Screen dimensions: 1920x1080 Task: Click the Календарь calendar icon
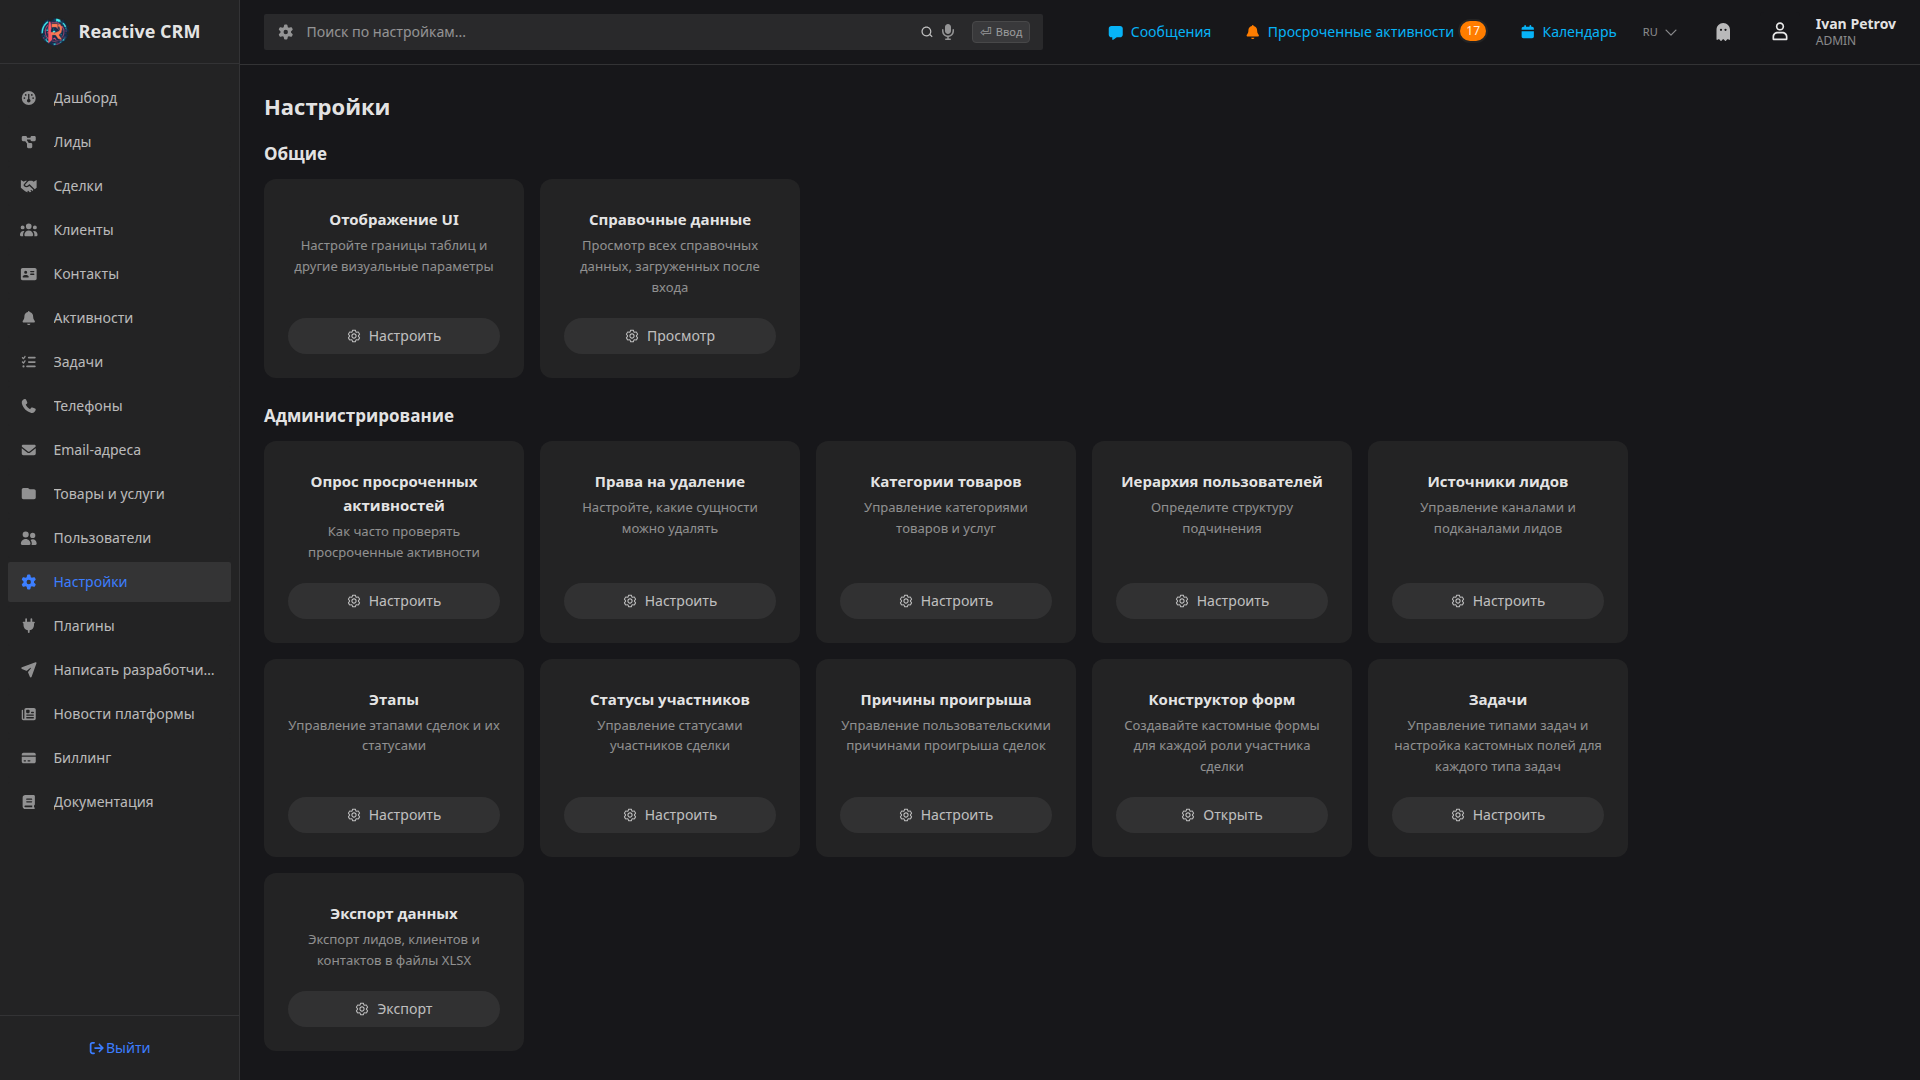click(x=1527, y=32)
